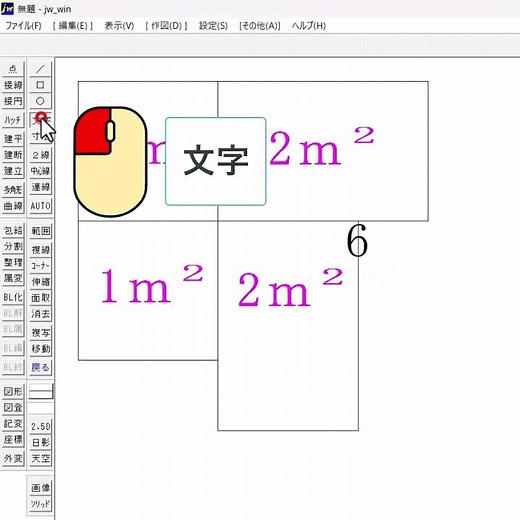Viewport: 520px width, 520px height.
Task: Click the 分割 divide tool
Action: [x=13, y=246]
